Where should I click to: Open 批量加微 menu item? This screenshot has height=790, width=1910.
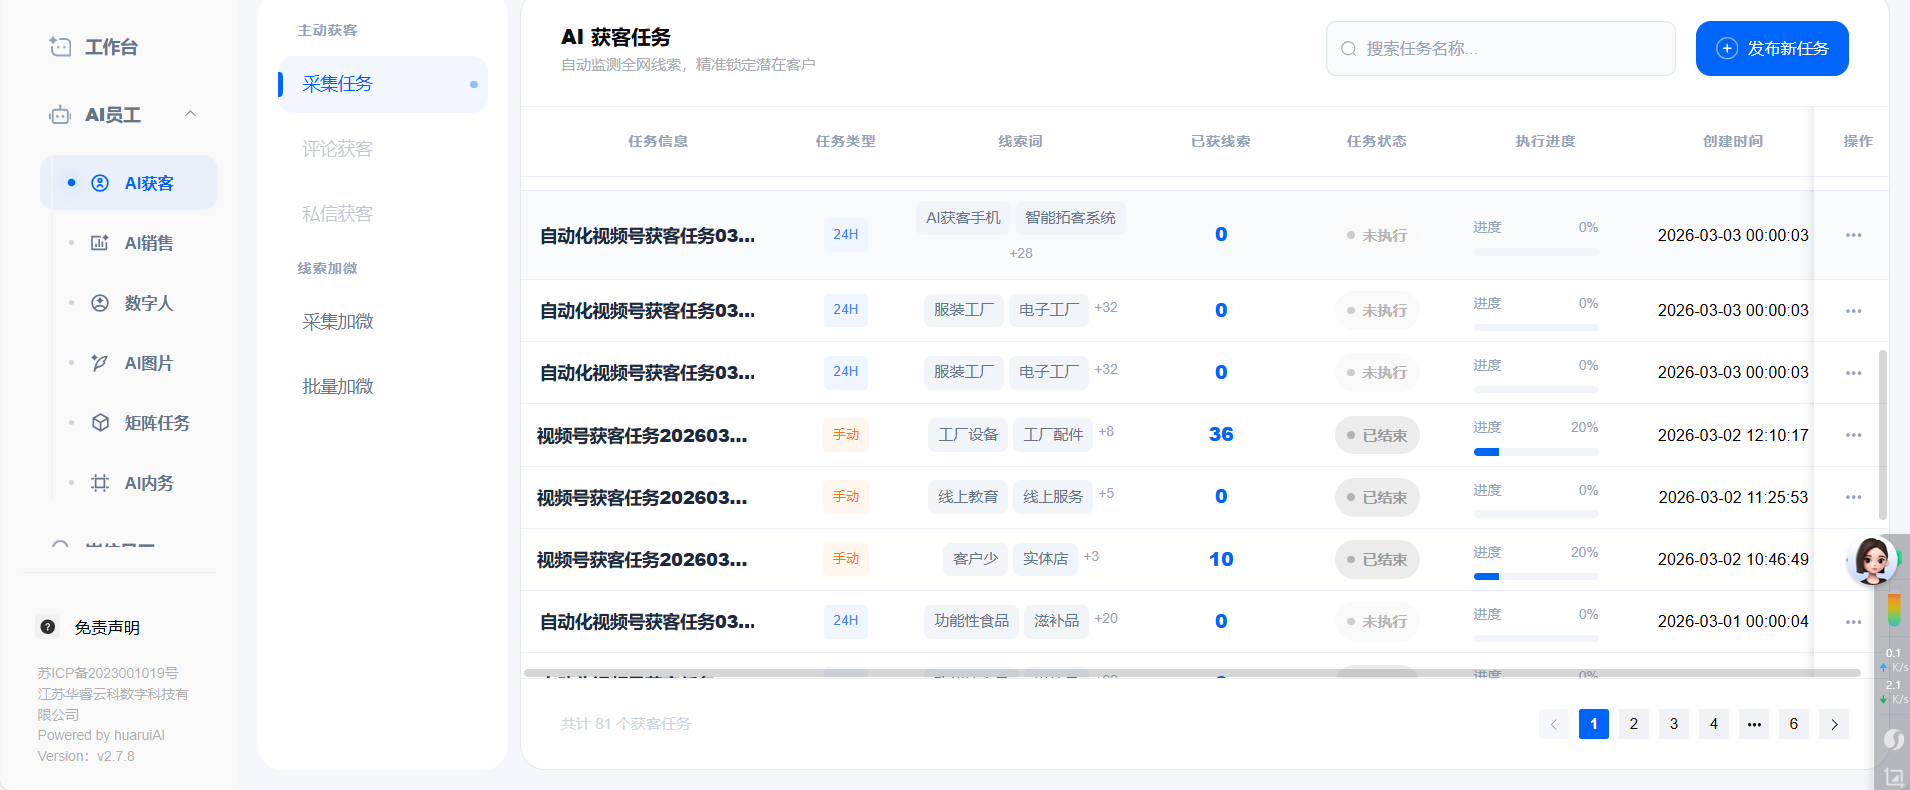tap(337, 387)
